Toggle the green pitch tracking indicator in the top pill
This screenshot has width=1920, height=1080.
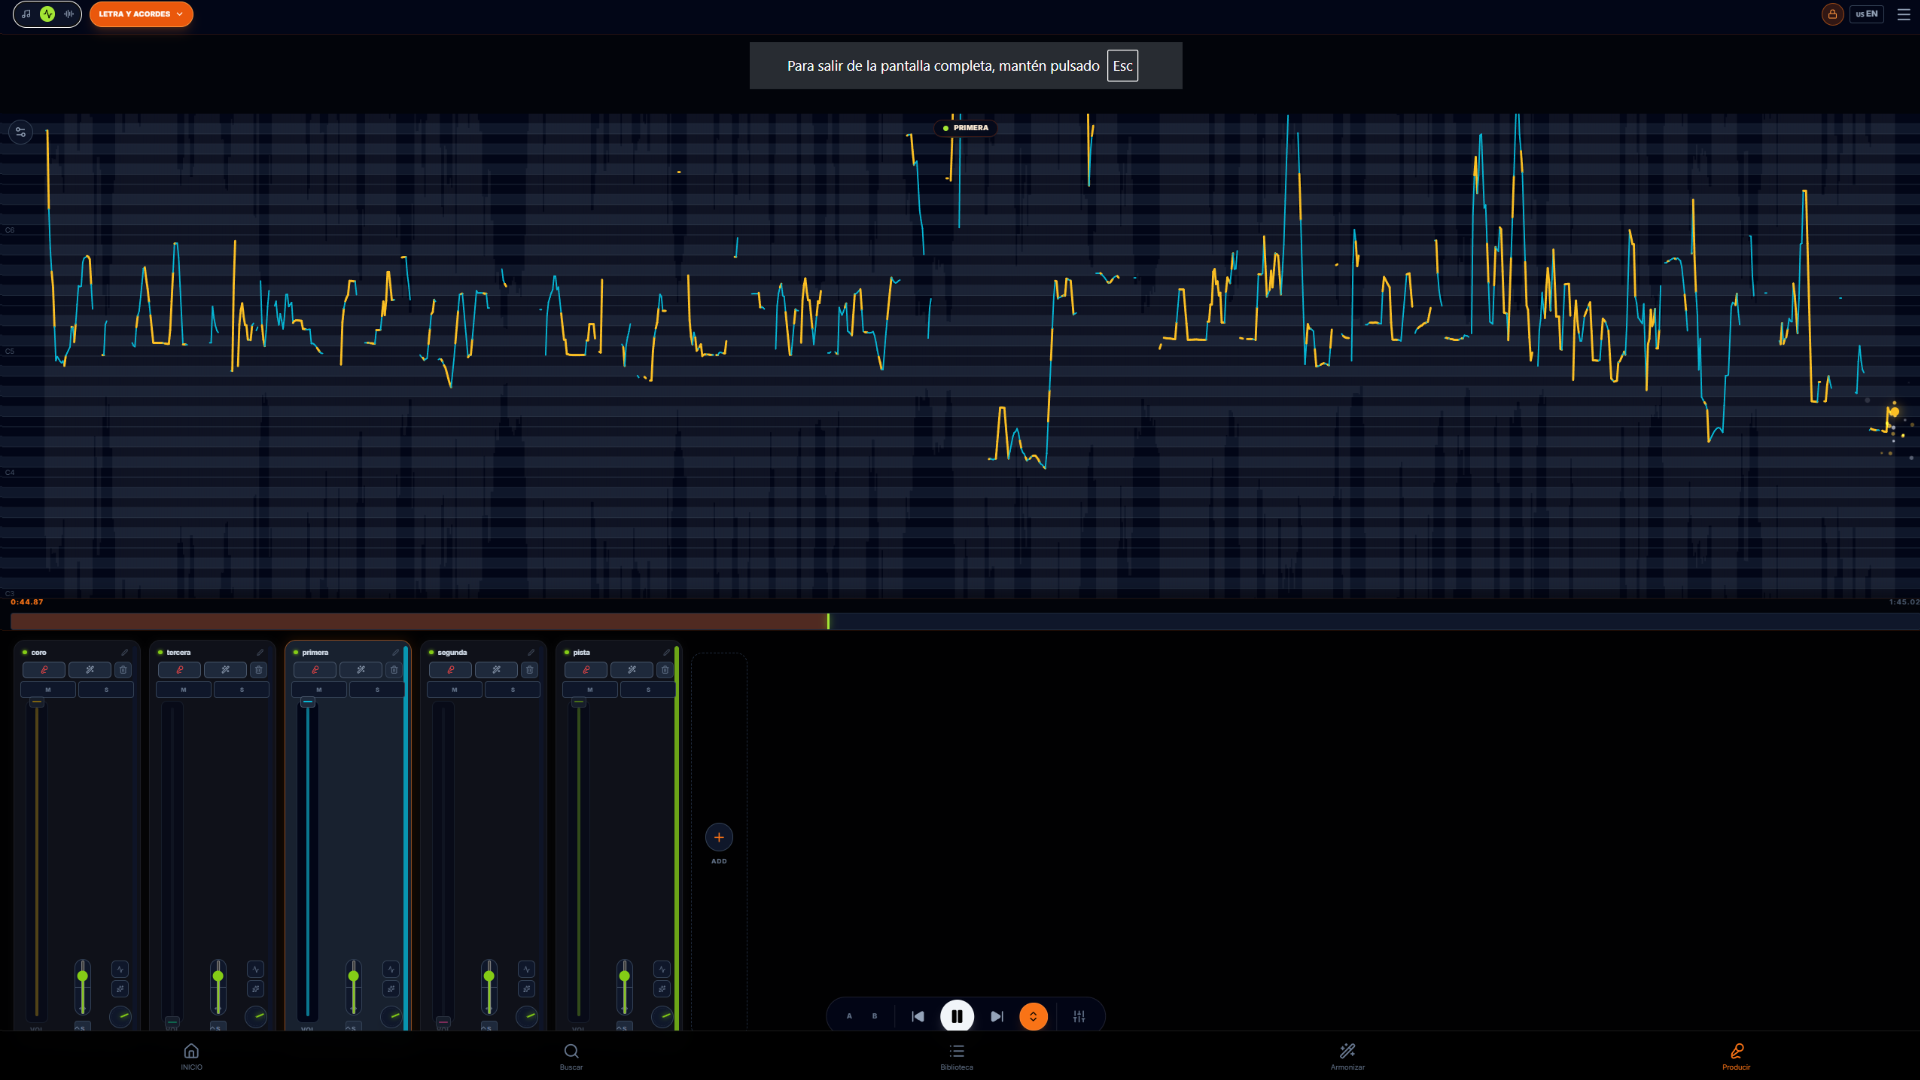45,14
